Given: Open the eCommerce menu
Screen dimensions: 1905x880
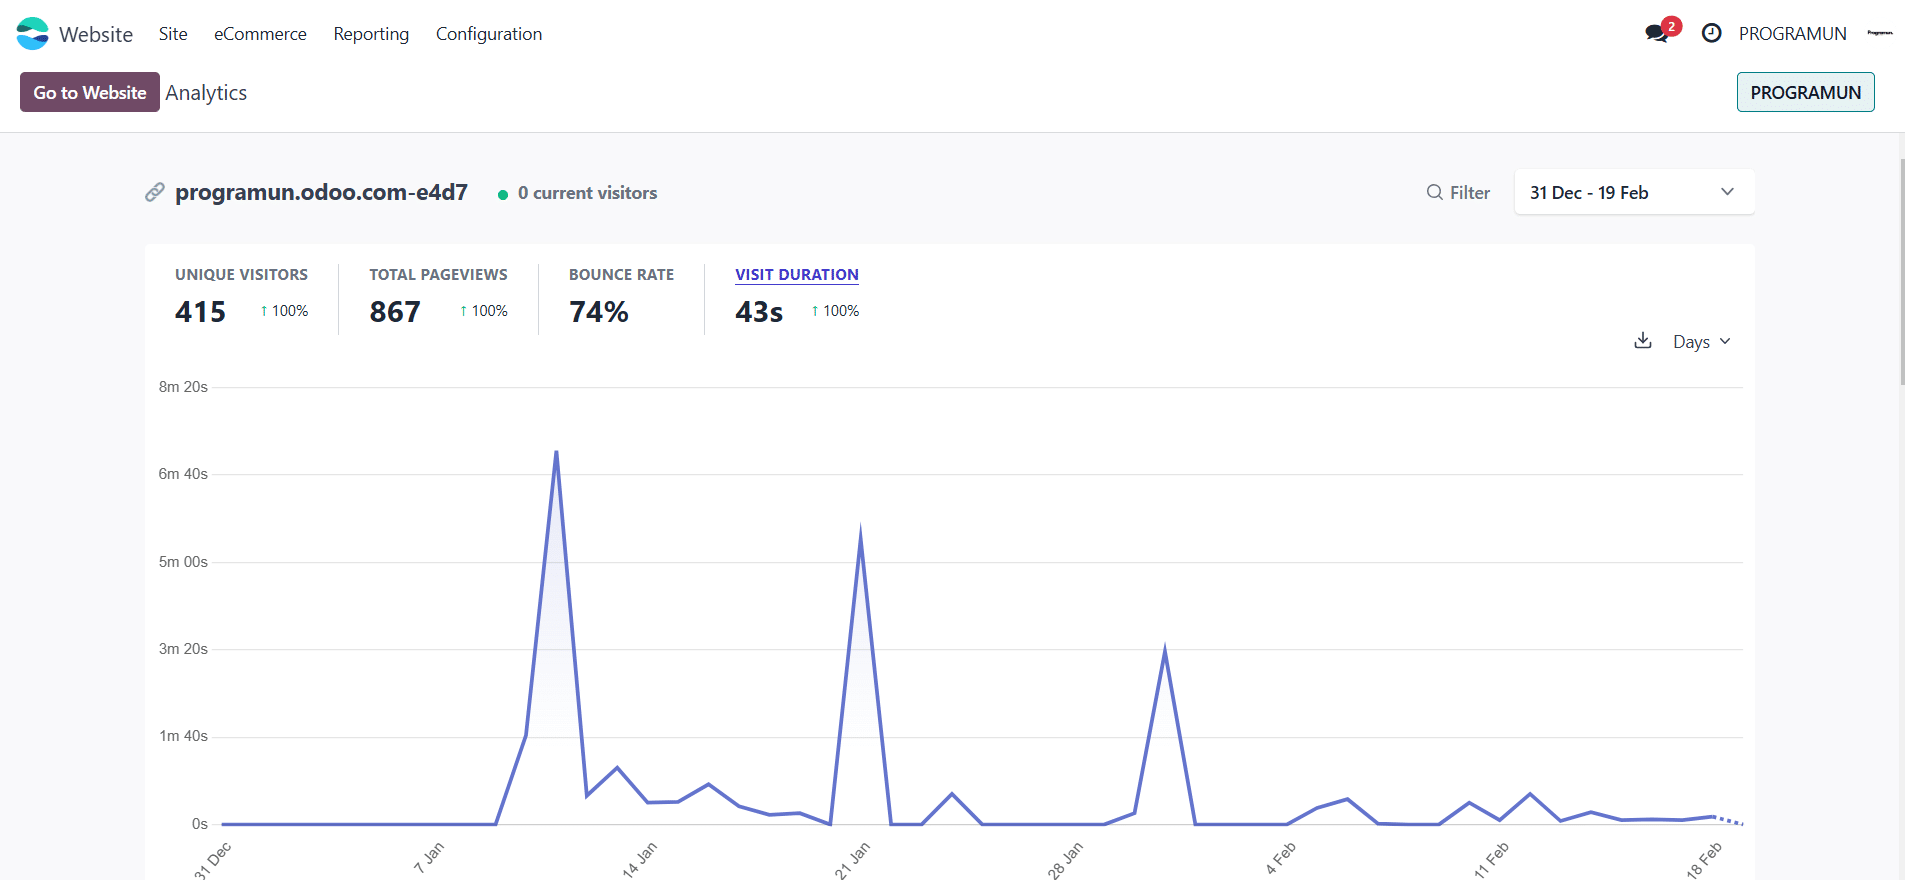Looking at the screenshot, I should tap(260, 34).
